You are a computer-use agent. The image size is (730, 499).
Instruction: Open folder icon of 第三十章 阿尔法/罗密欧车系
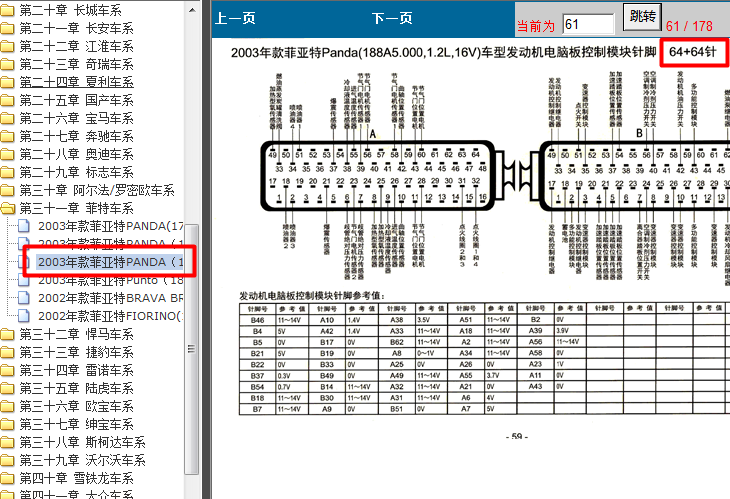tap(7, 190)
